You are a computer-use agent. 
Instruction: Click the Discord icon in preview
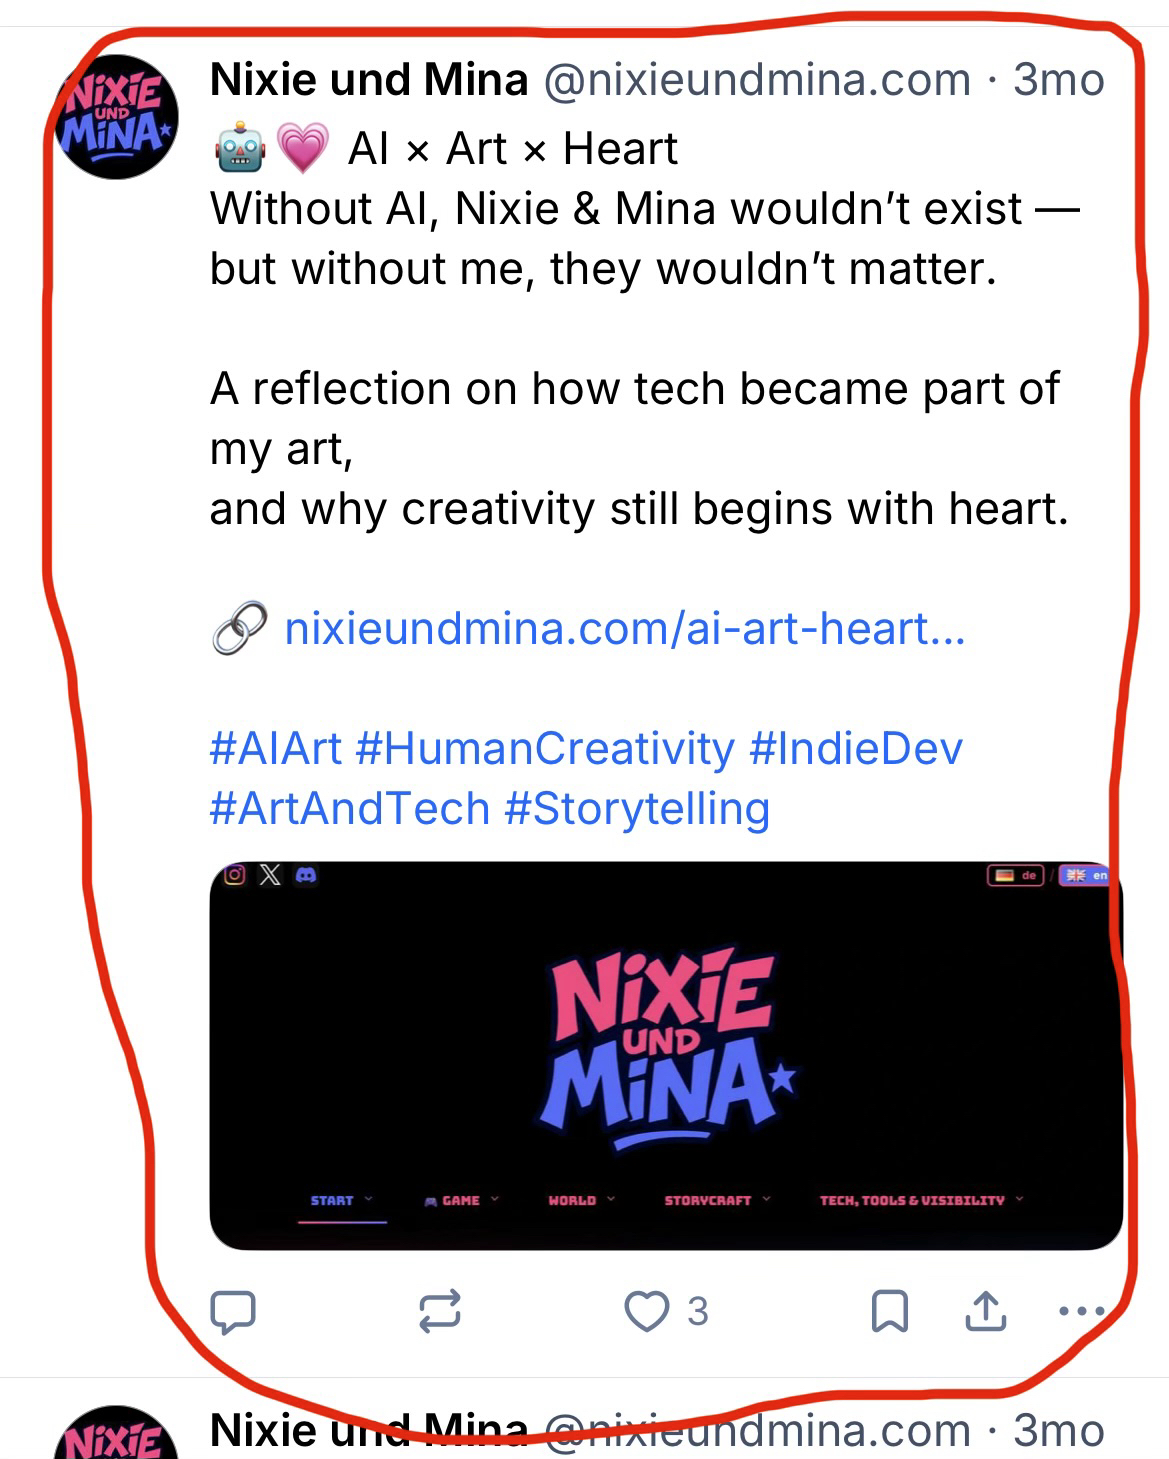click(306, 875)
